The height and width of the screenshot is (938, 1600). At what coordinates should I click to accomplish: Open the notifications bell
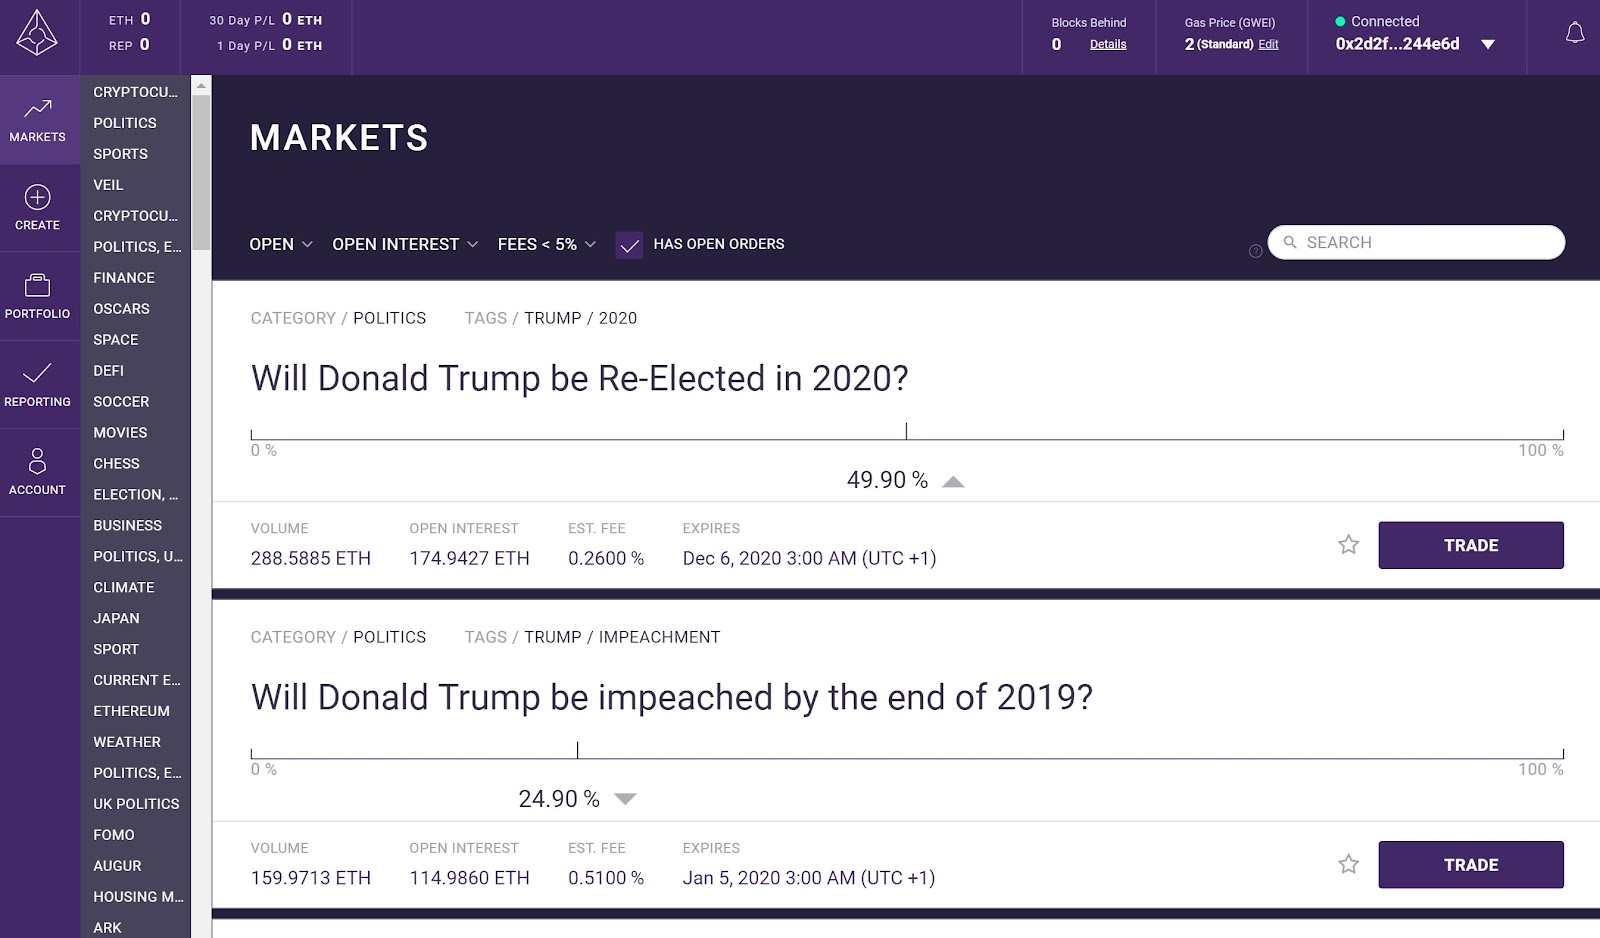point(1574,34)
